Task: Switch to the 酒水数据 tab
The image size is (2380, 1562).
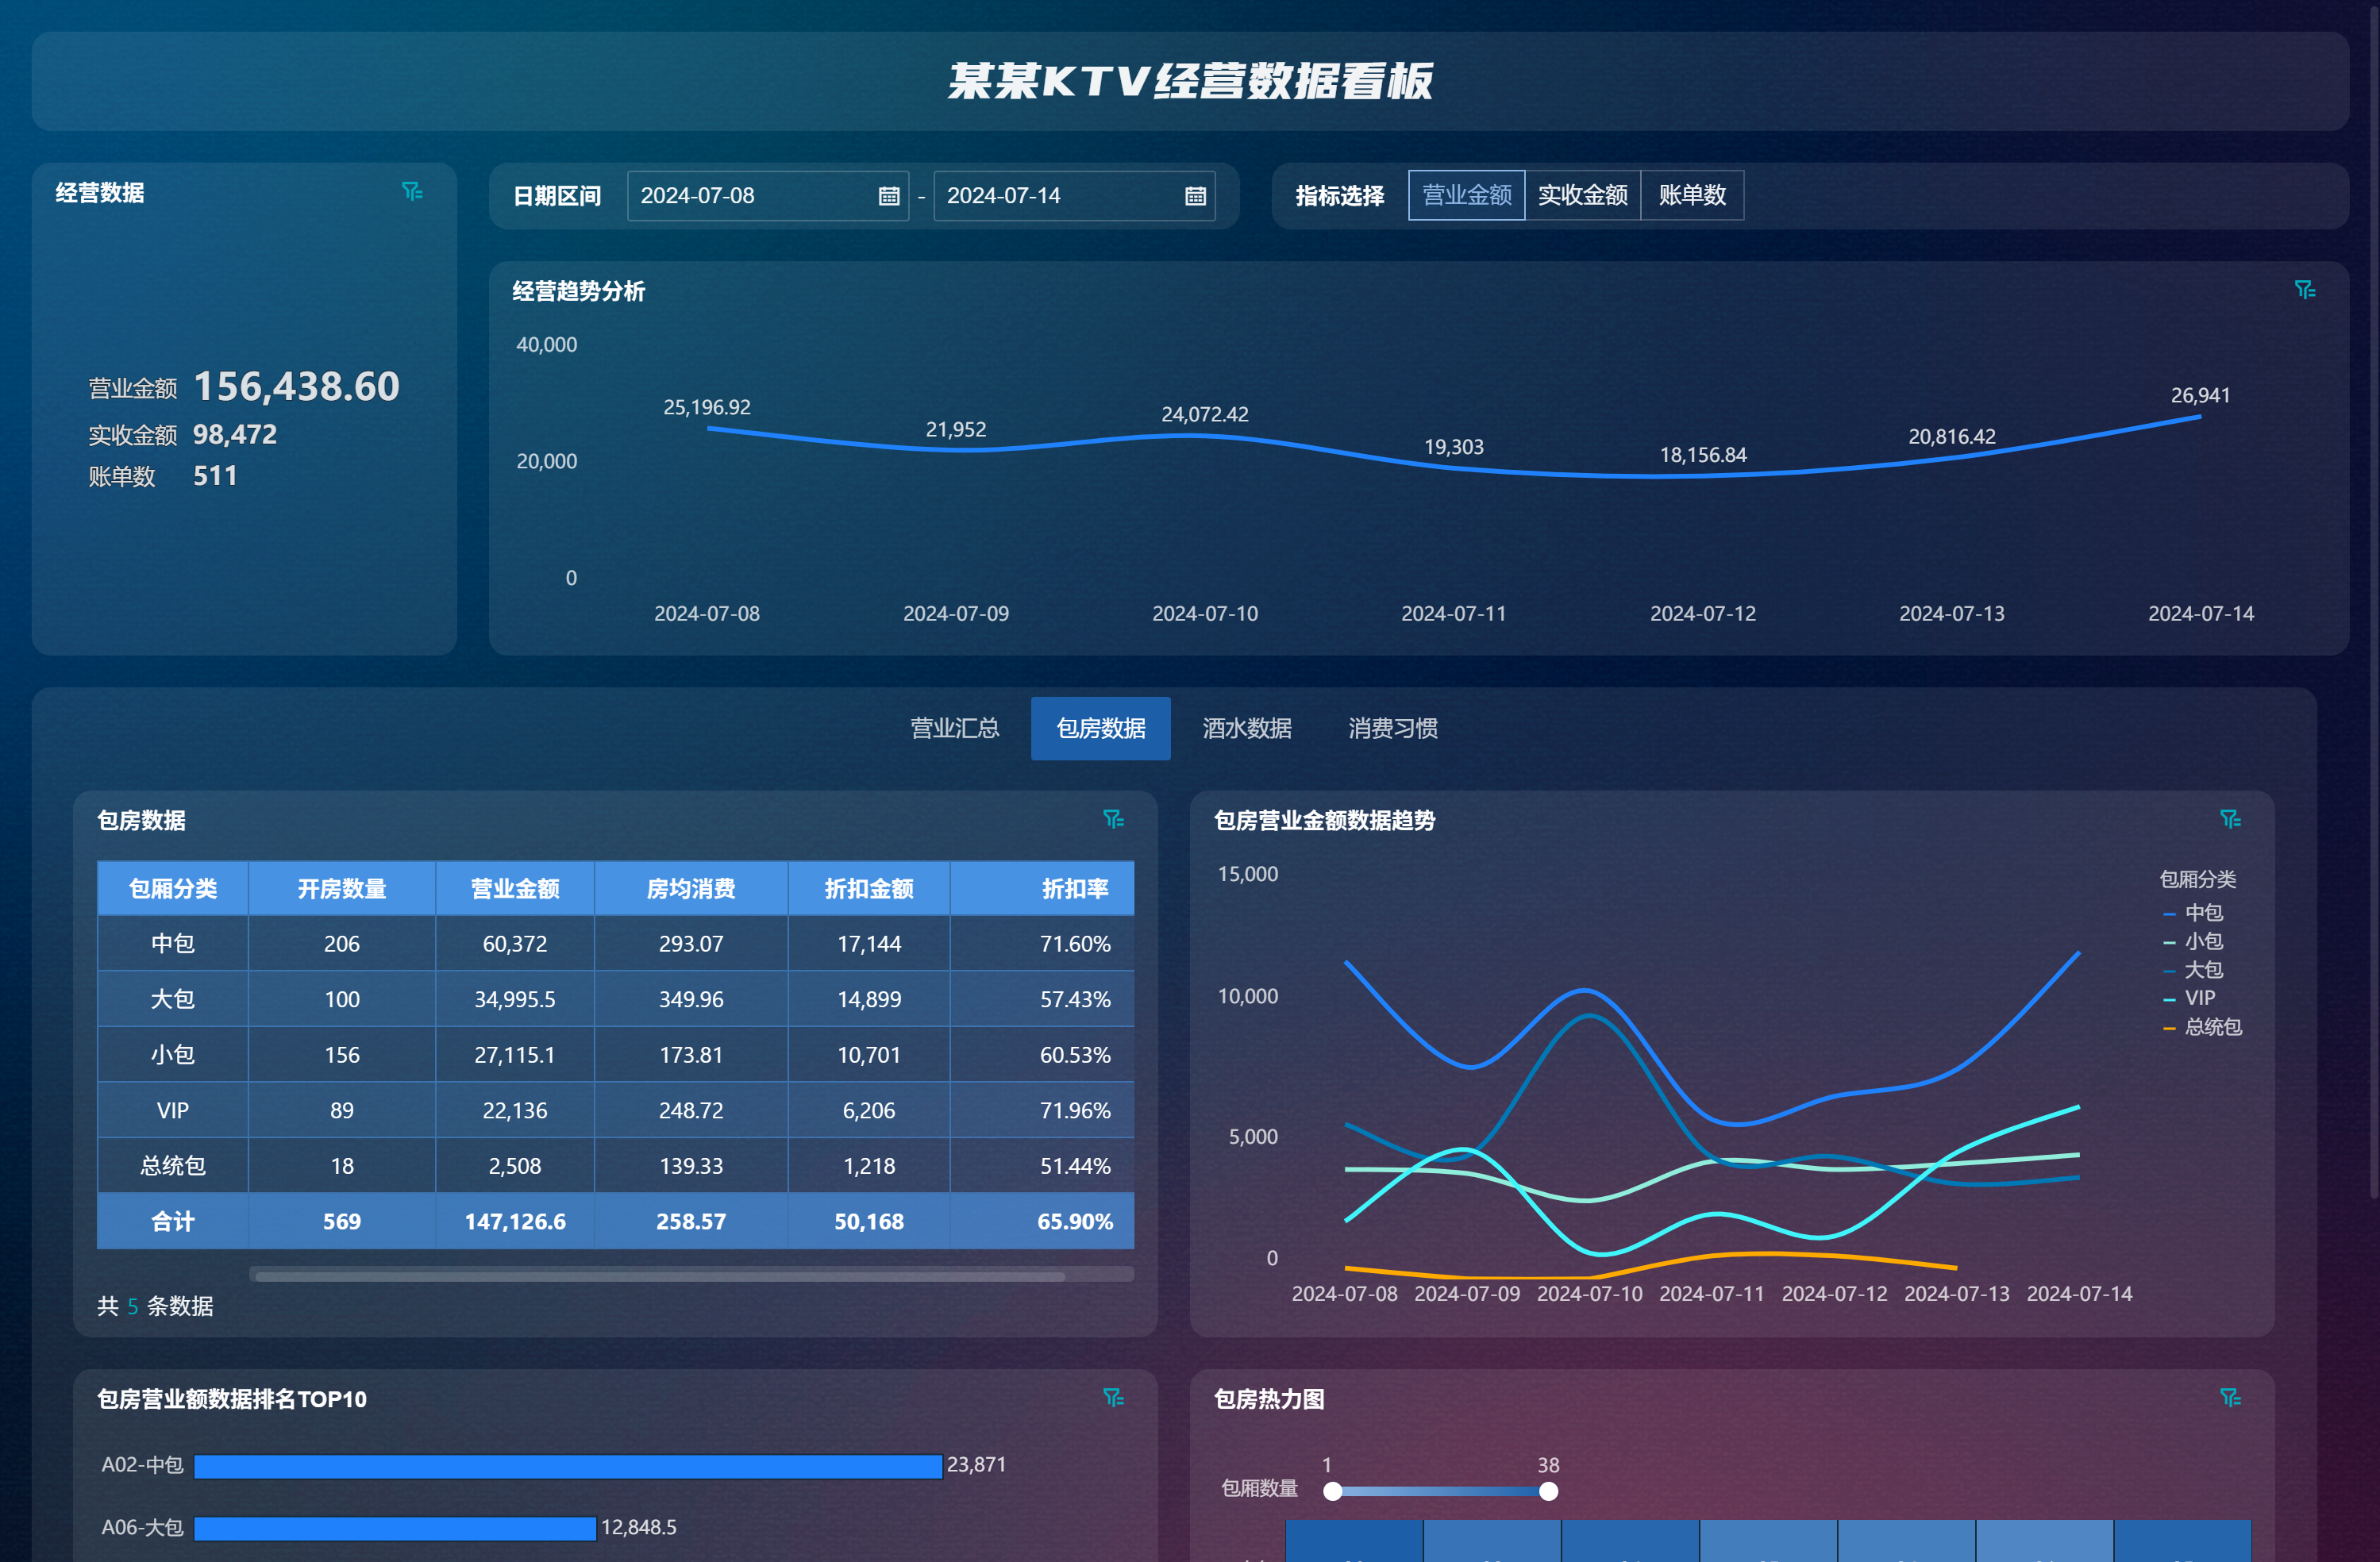Action: (x=1246, y=728)
